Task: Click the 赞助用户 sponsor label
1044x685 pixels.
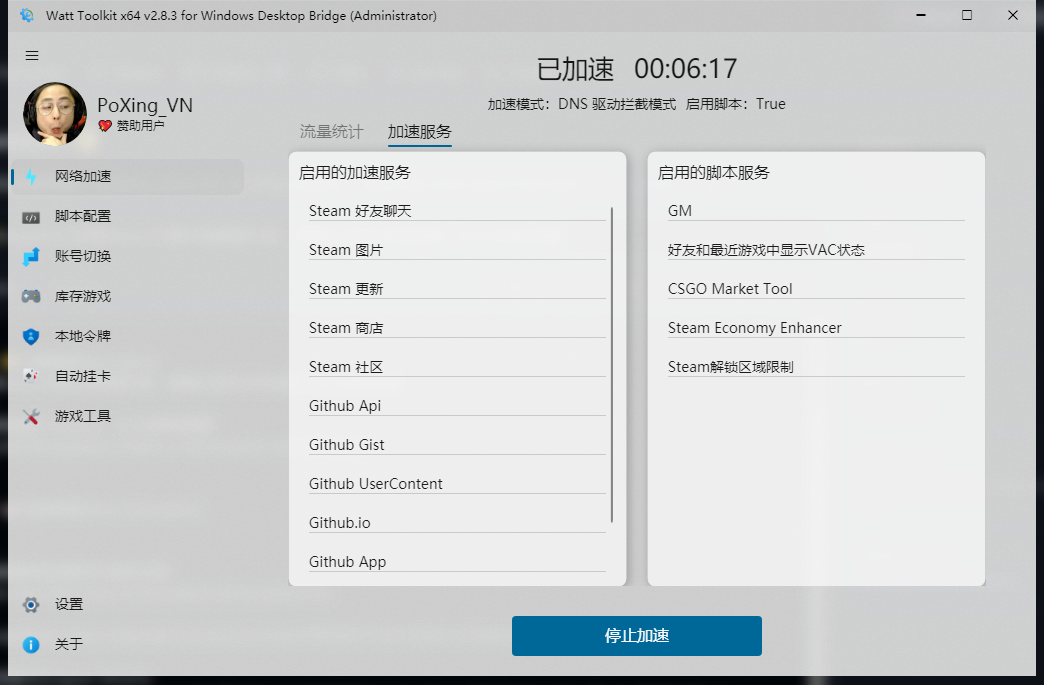Action: click(x=140, y=125)
